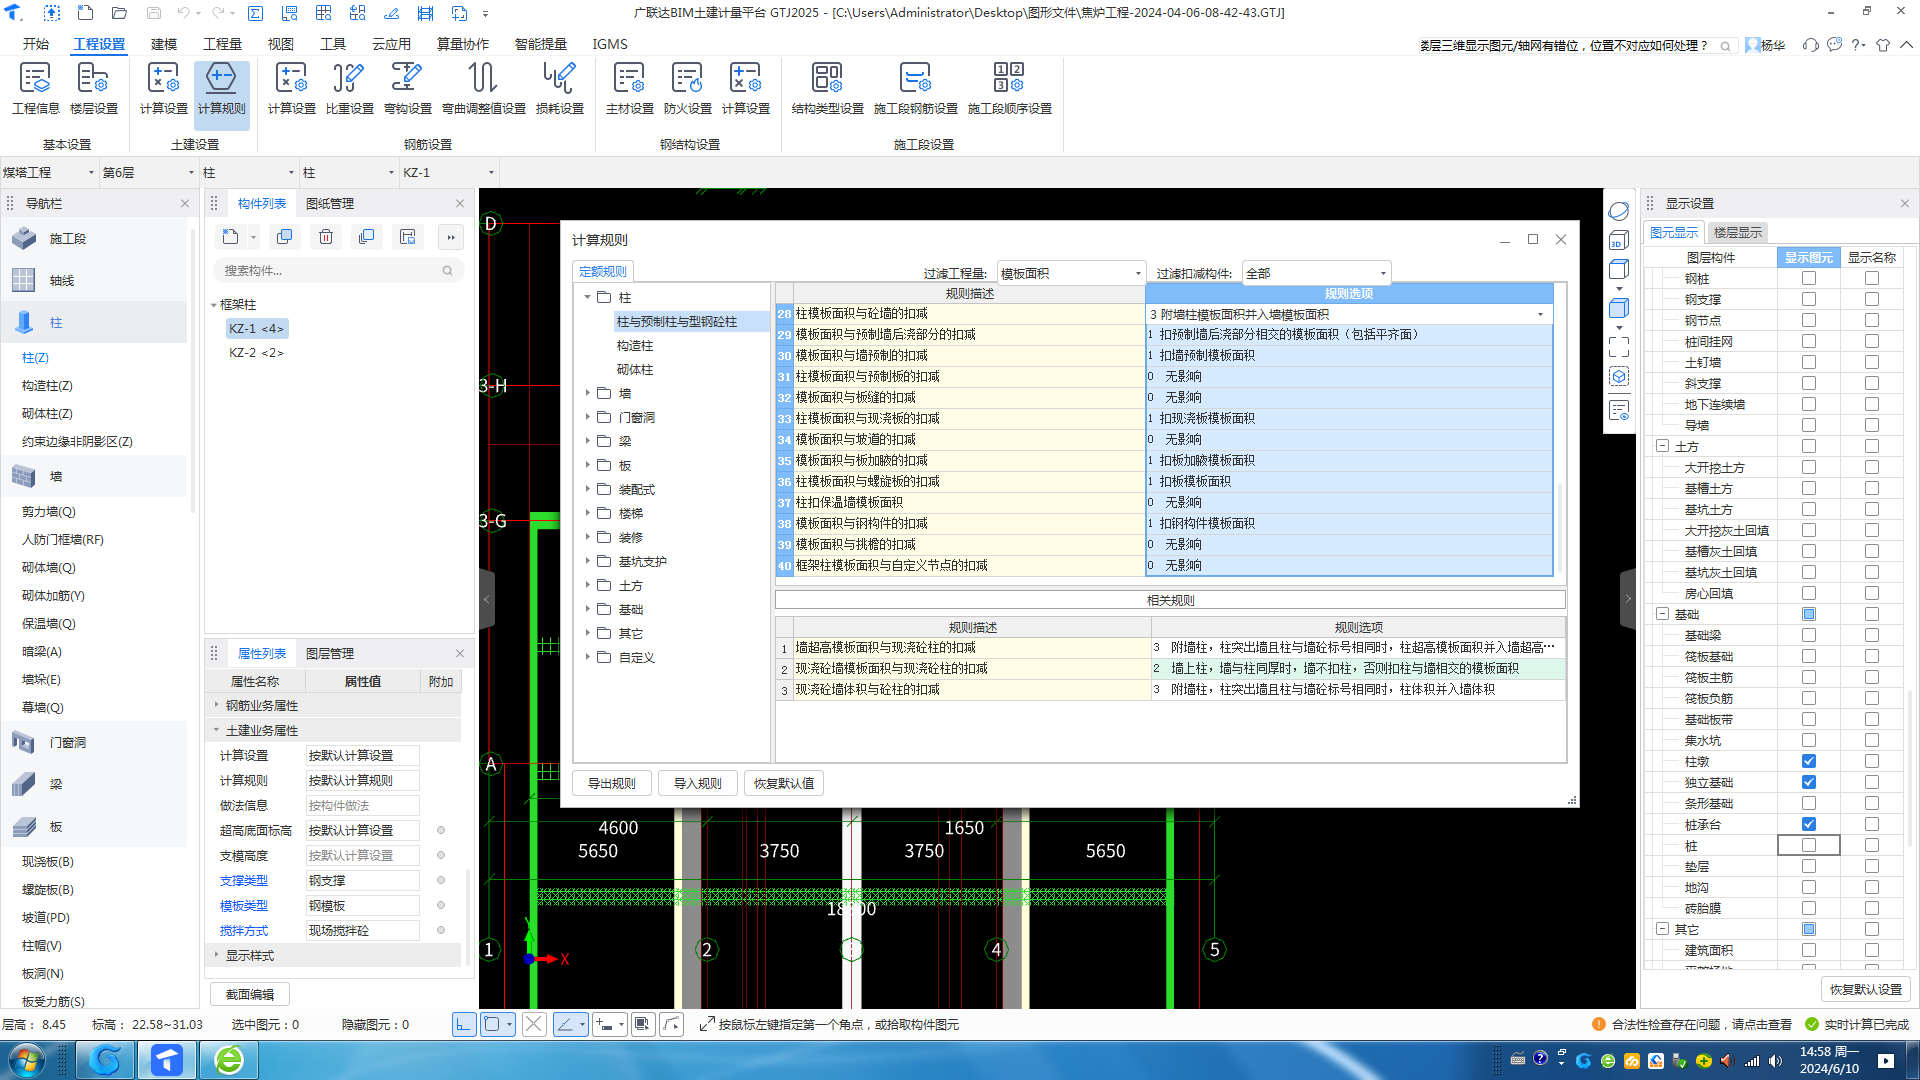Click new component icon in 构件列表

tap(231, 237)
